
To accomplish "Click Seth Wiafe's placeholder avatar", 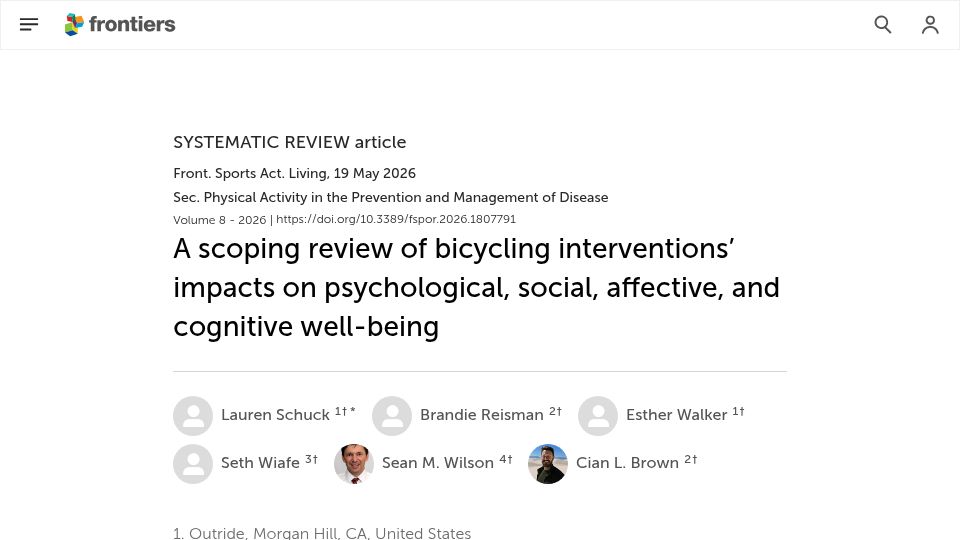I will [193, 464].
